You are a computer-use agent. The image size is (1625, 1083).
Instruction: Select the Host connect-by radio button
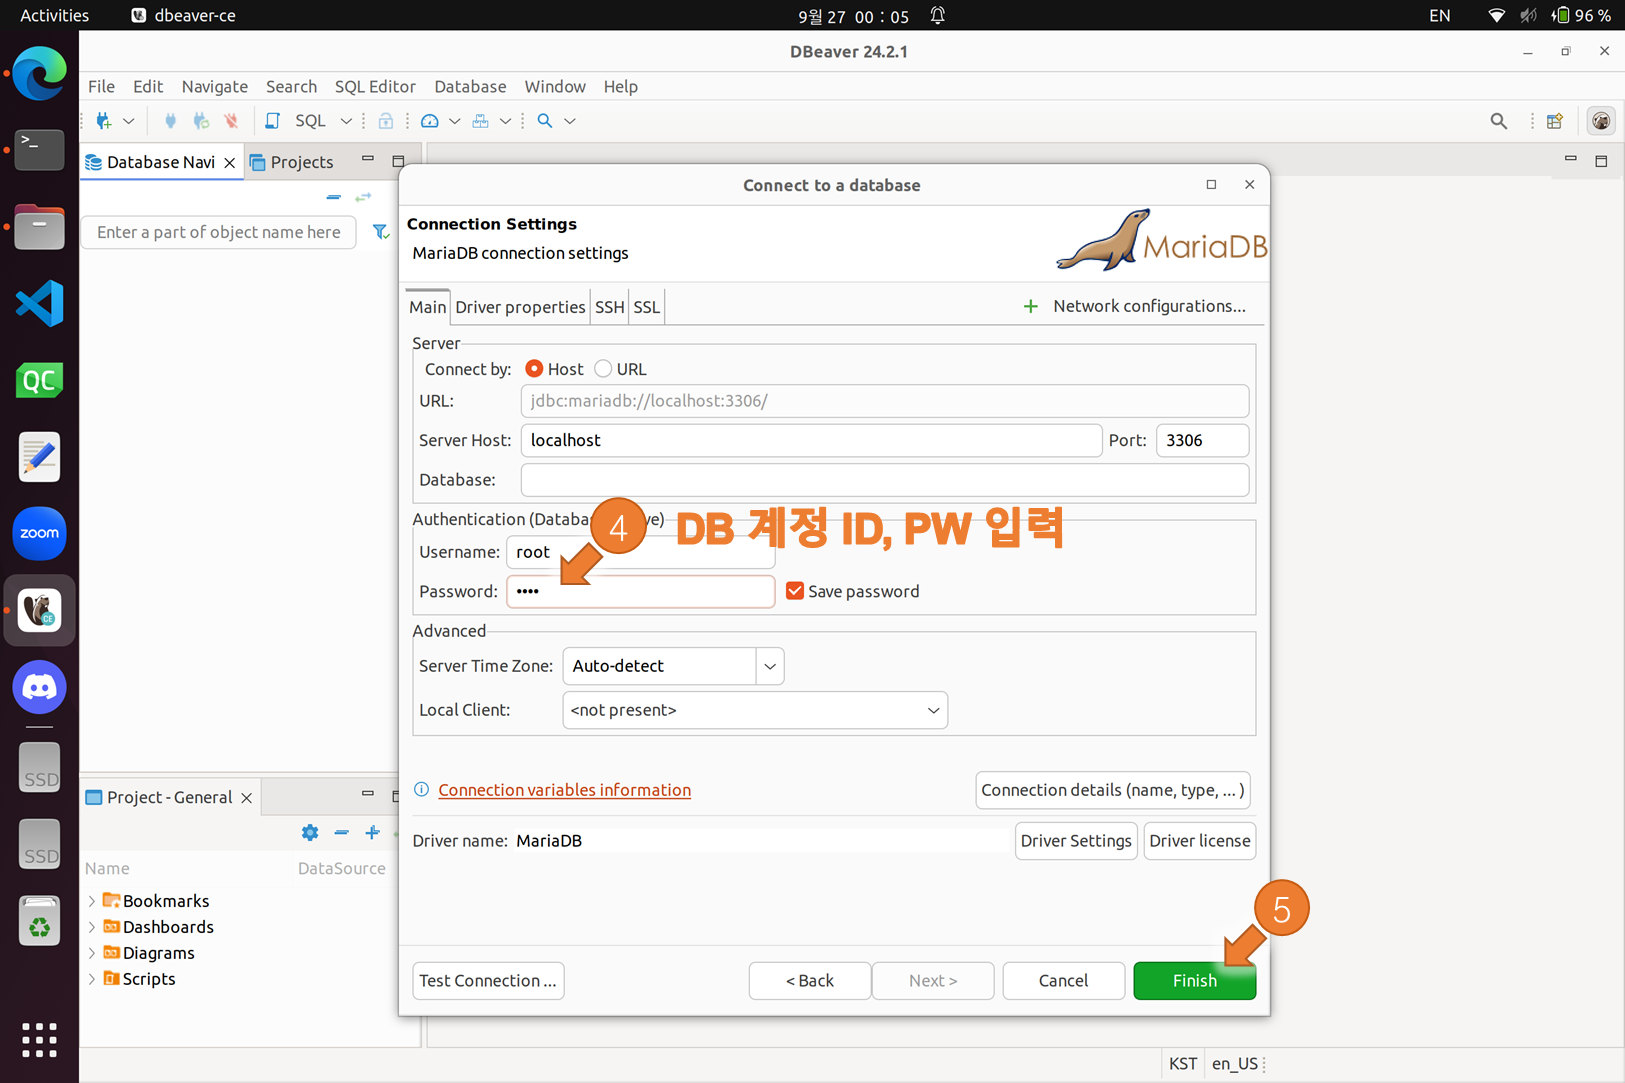pyautogui.click(x=534, y=369)
